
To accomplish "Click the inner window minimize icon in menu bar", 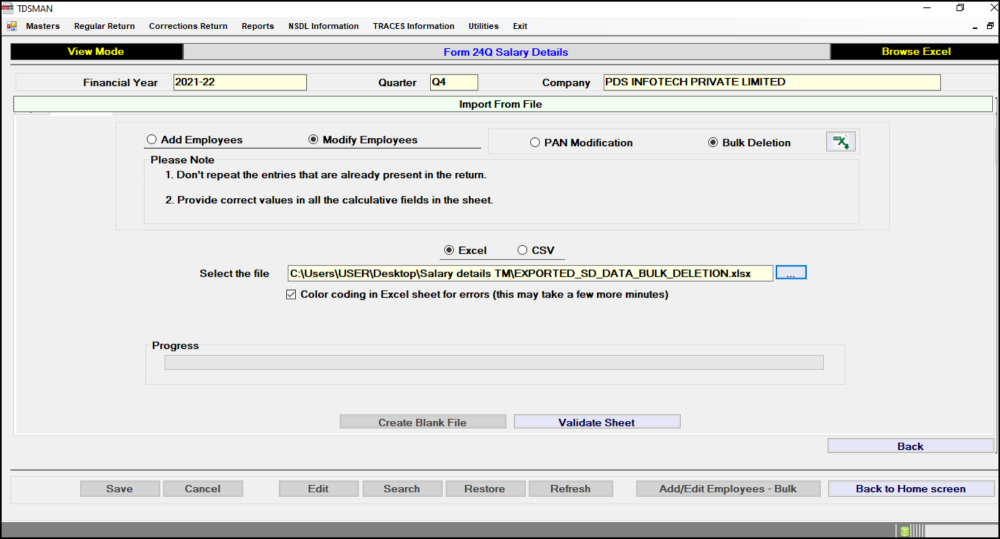I will [x=975, y=27].
